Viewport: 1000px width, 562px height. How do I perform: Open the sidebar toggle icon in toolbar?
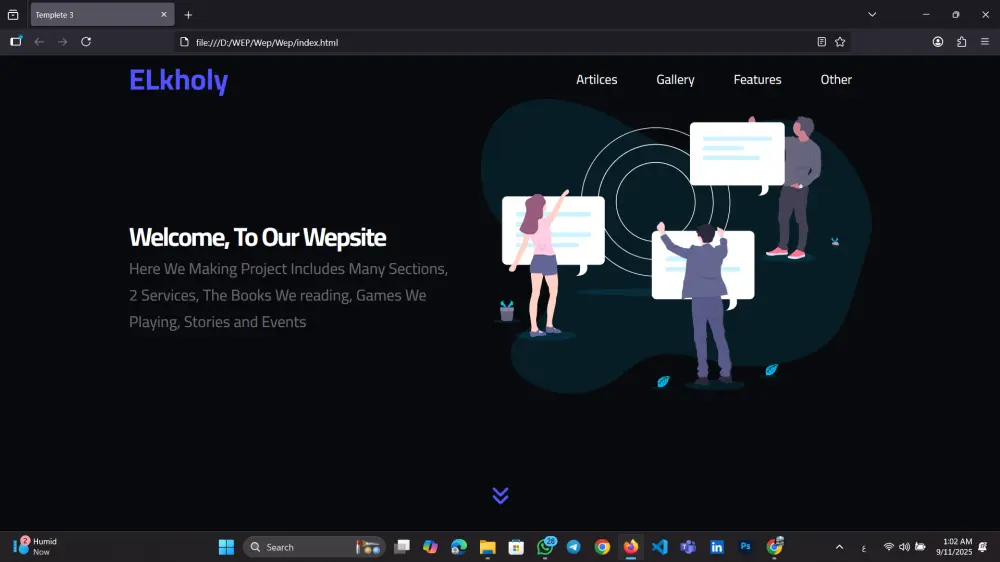[x=16, y=42]
